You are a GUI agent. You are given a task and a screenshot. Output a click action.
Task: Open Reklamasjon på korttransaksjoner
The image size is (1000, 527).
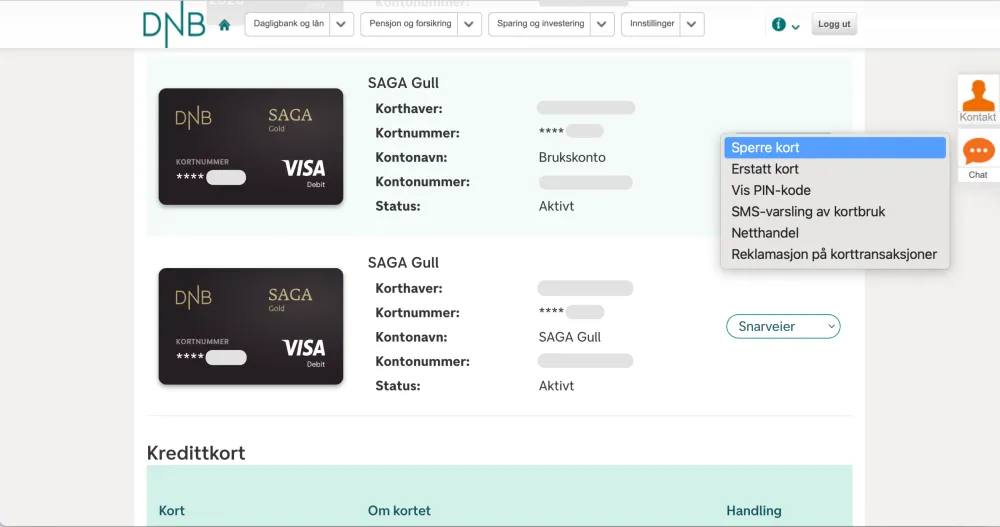click(x=834, y=254)
